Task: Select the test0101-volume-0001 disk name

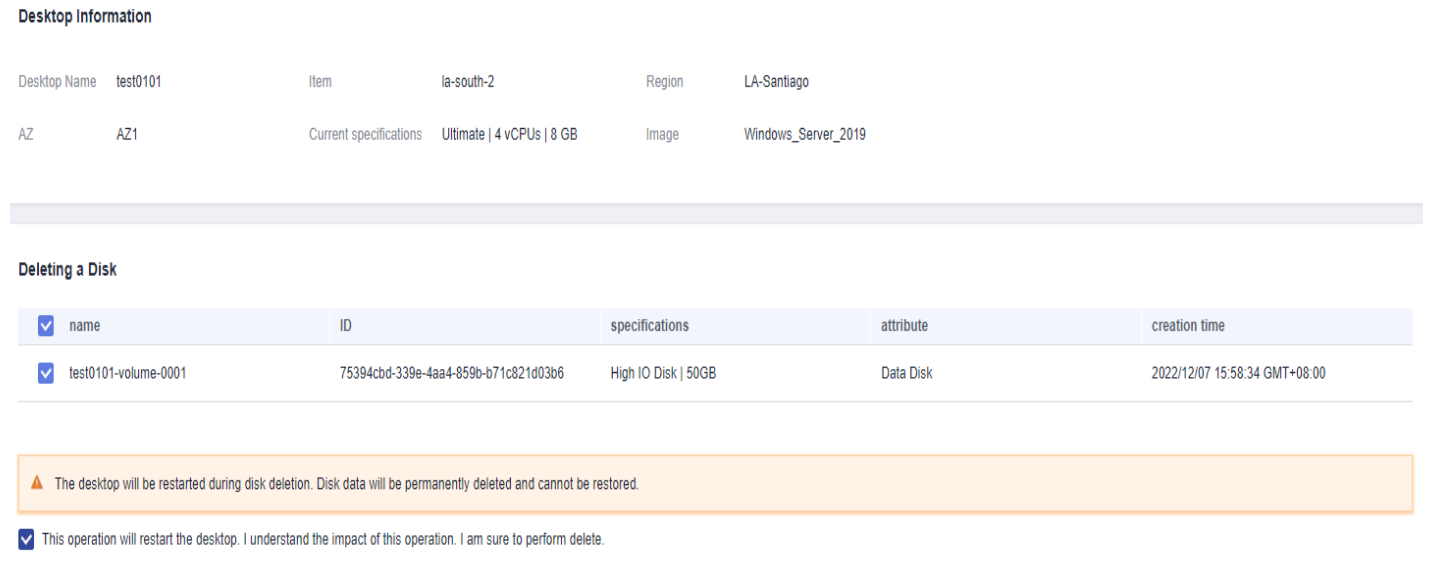Action: 127,374
